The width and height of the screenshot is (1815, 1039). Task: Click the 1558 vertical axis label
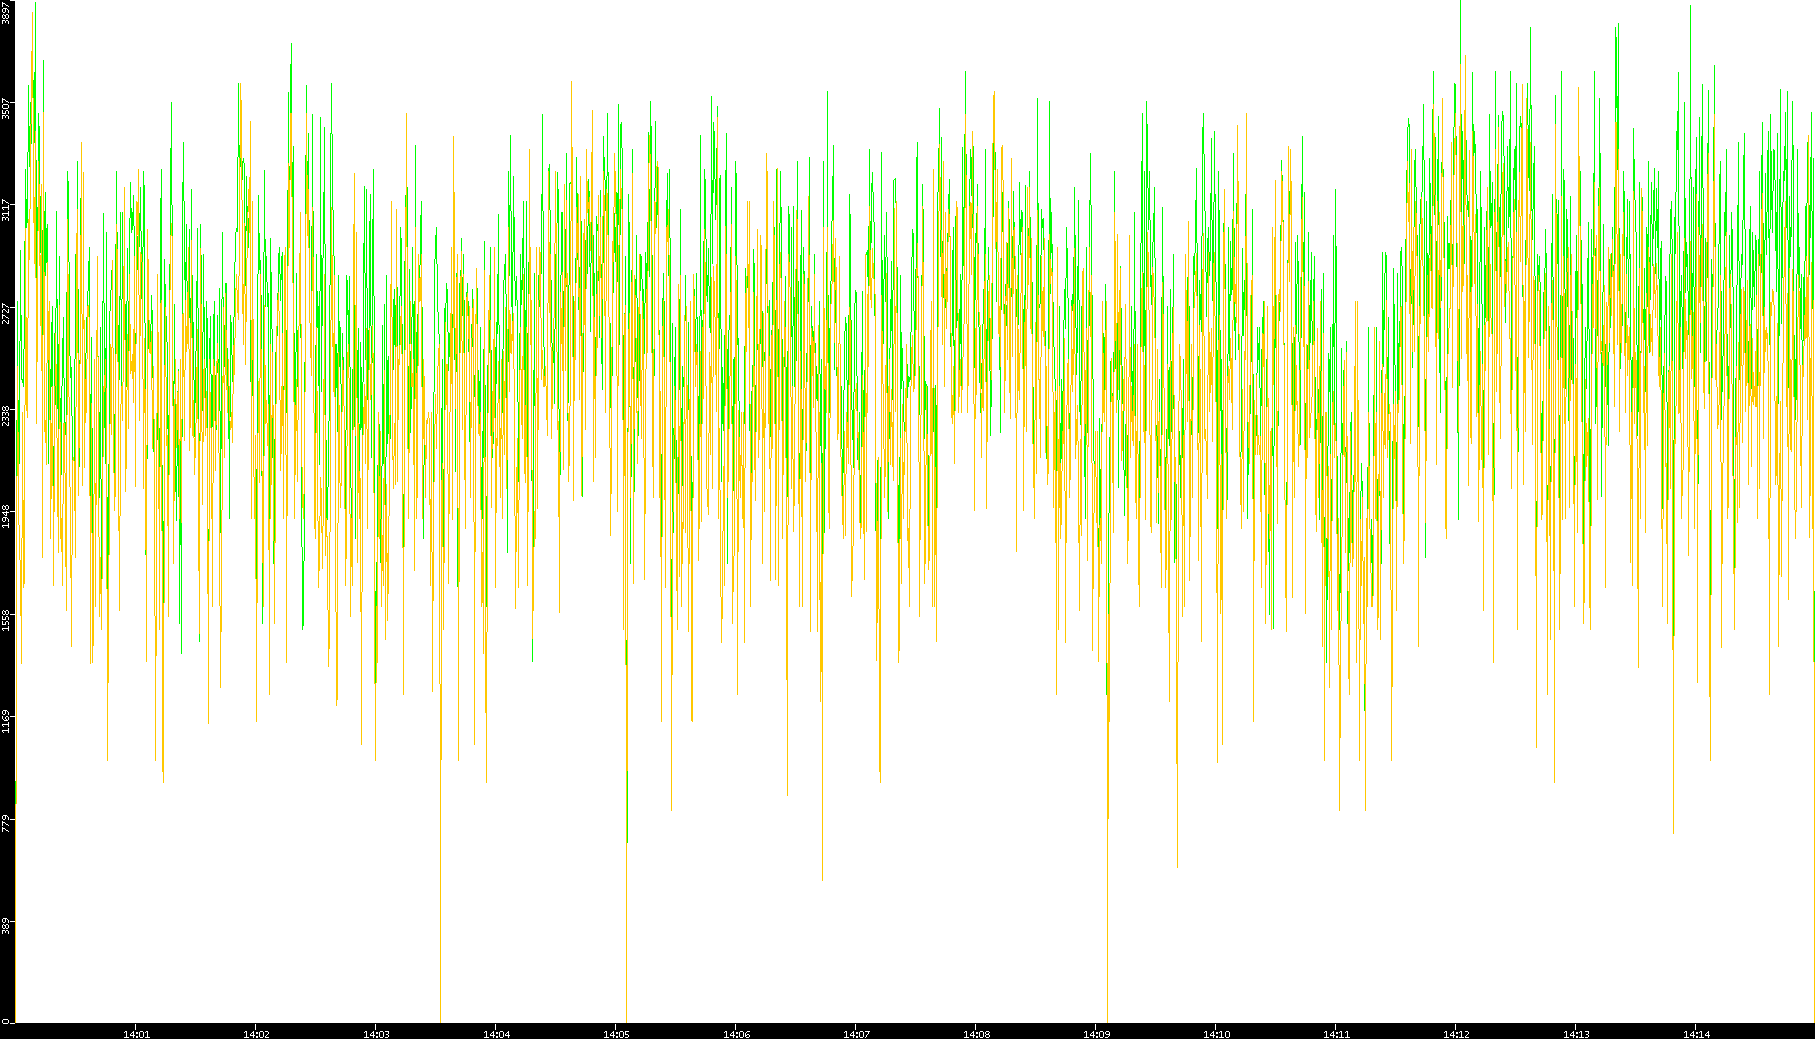point(7,620)
